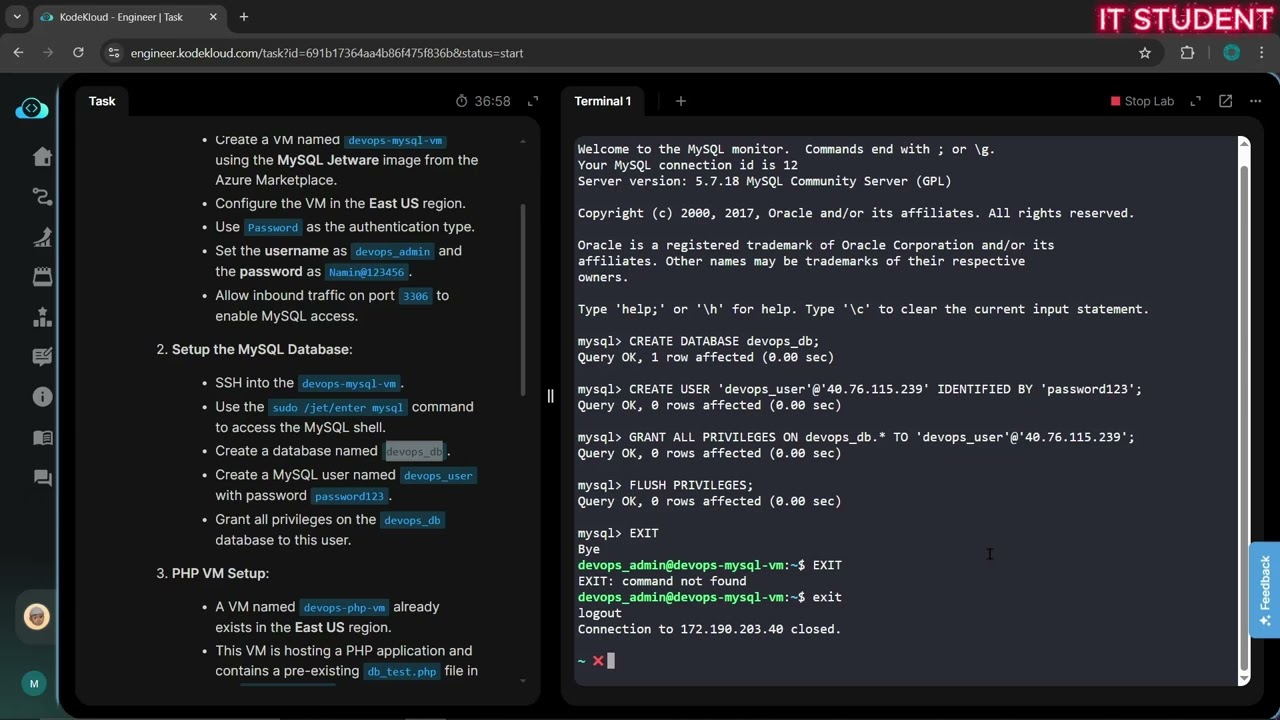
Task: Open terminal in new window icon
Action: tap(1225, 101)
